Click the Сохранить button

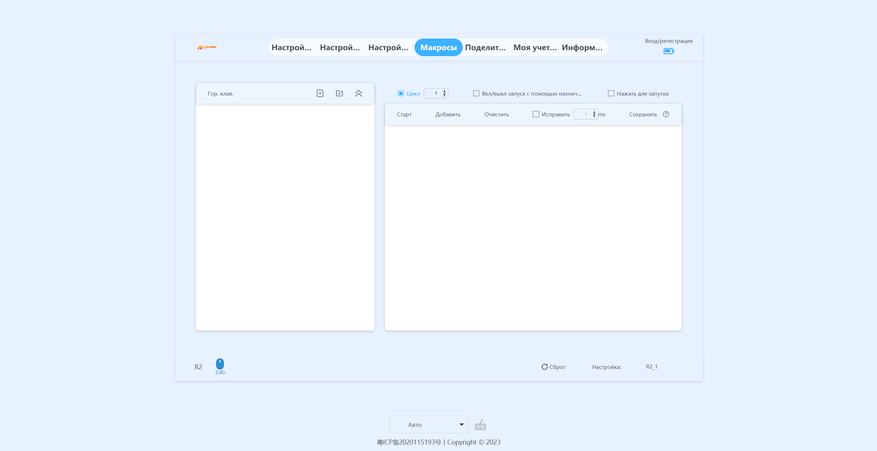click(x=643, y=115)
